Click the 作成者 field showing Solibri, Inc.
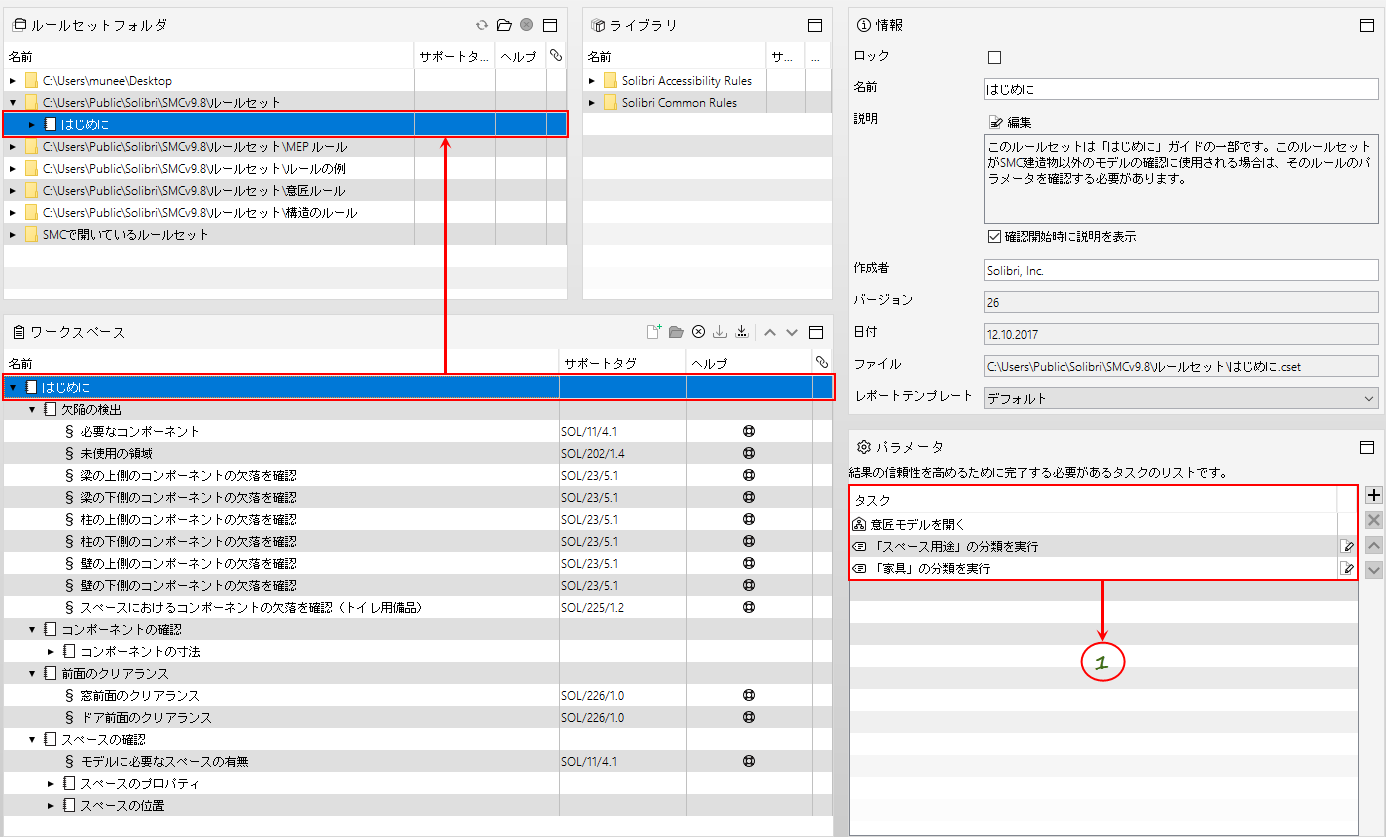Screen dimensions: 1386x837 pos(1181,270)
